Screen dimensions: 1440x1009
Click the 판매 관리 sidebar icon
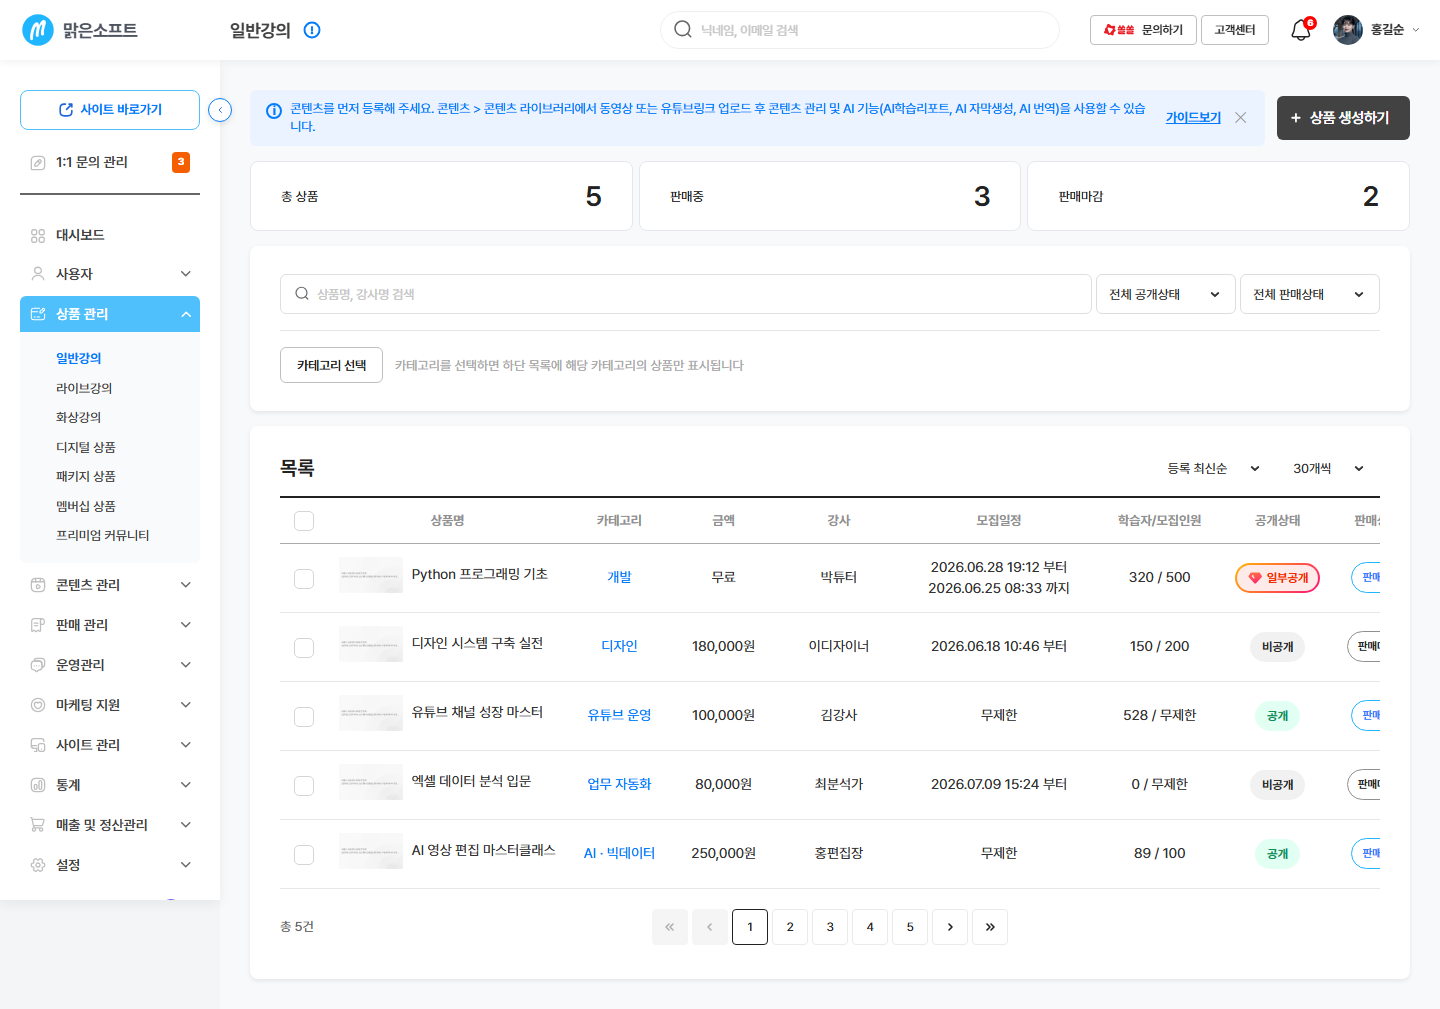[x=38, y=625]
